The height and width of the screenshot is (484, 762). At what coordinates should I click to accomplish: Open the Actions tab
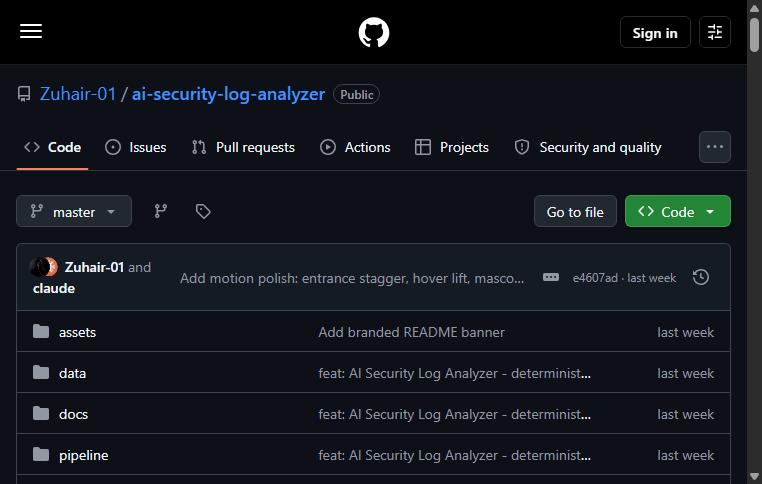coord(355,147)
